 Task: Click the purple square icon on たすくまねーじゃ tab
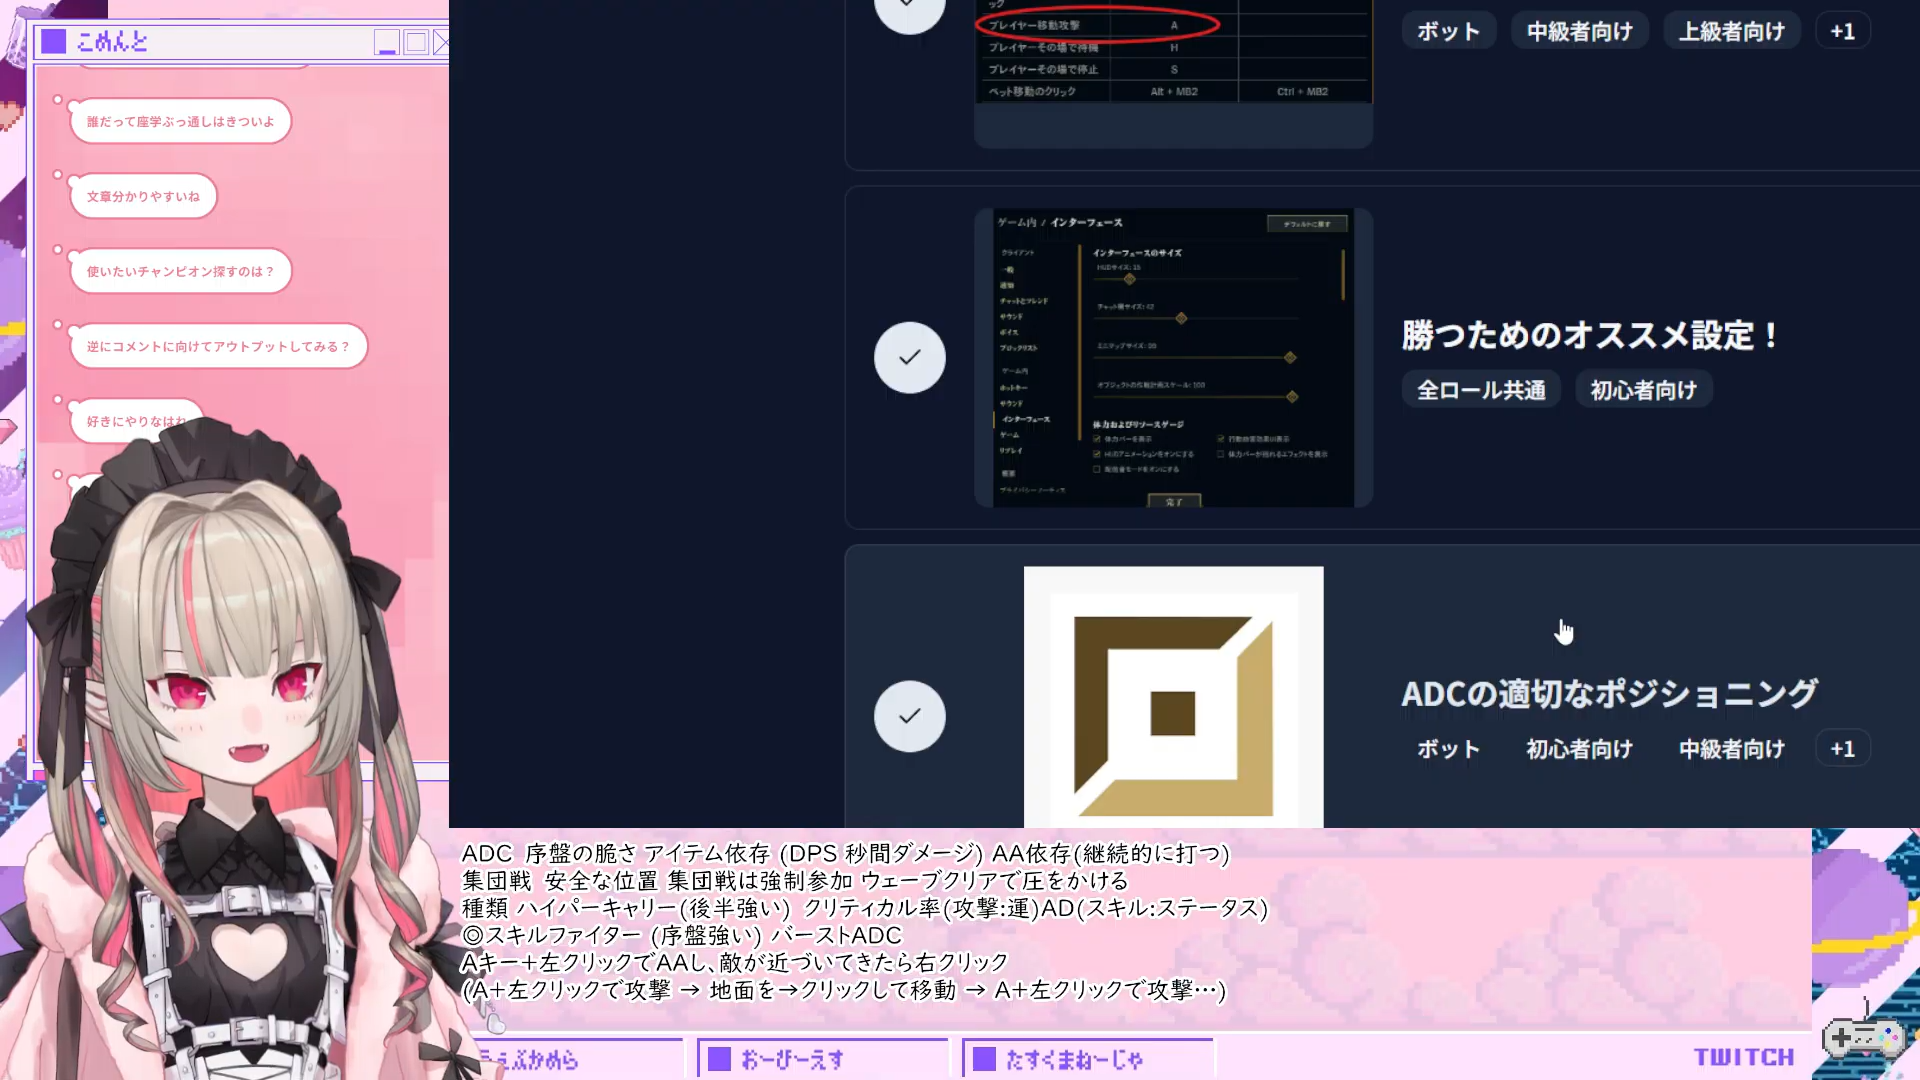tap(984, 1059)
